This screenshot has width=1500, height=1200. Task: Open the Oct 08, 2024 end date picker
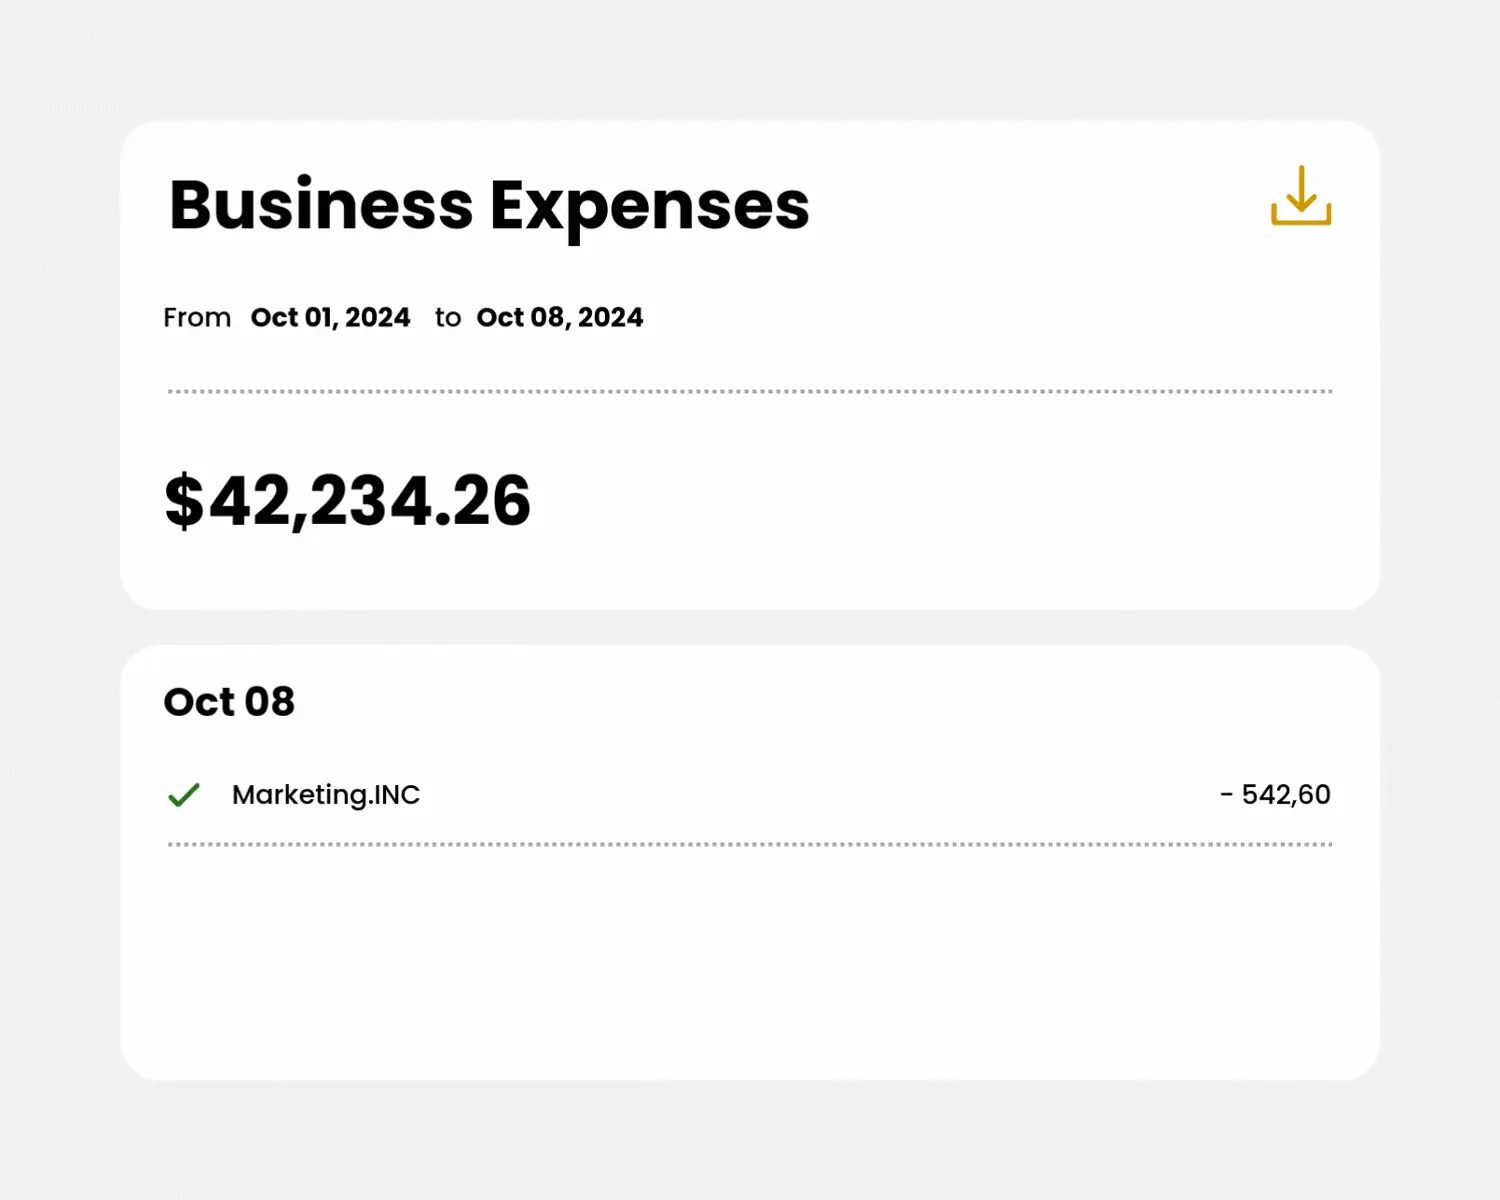click(x=560, y=317)
